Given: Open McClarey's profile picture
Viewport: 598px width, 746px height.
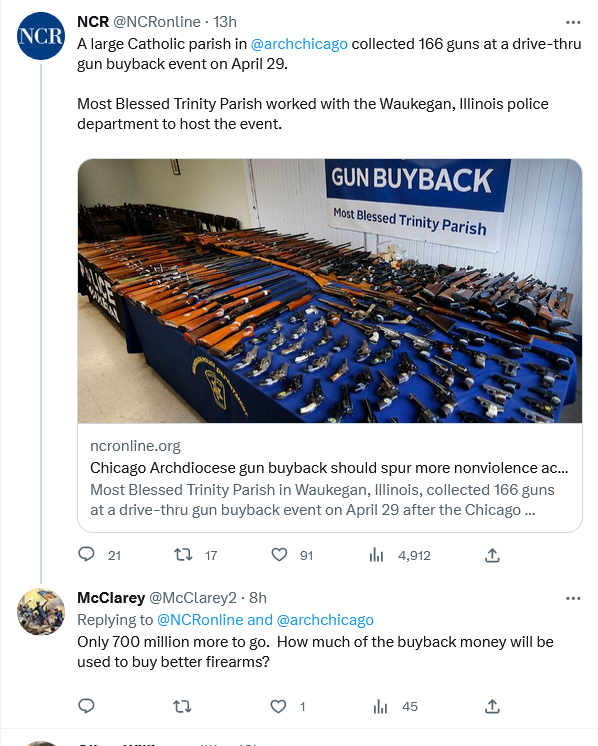Looking at the screenshot, I should (x=41, y=612).
